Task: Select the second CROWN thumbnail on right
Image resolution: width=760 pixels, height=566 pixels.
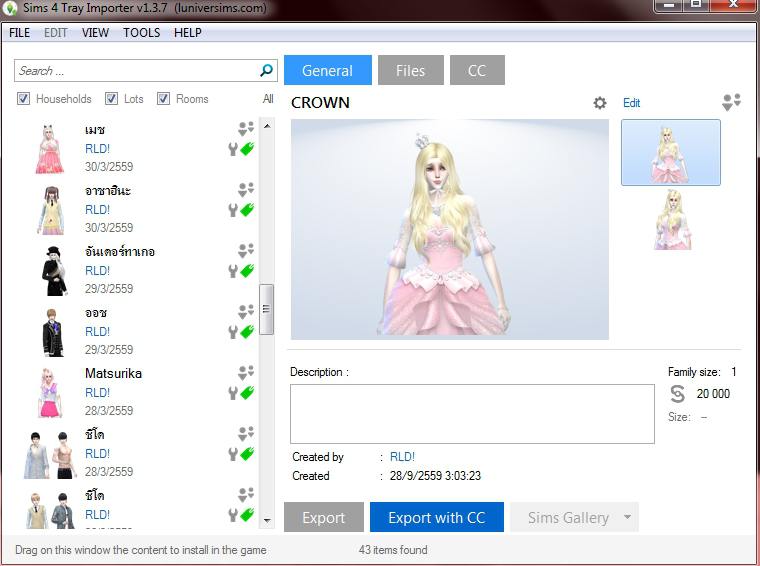Action: click(672, 220)
